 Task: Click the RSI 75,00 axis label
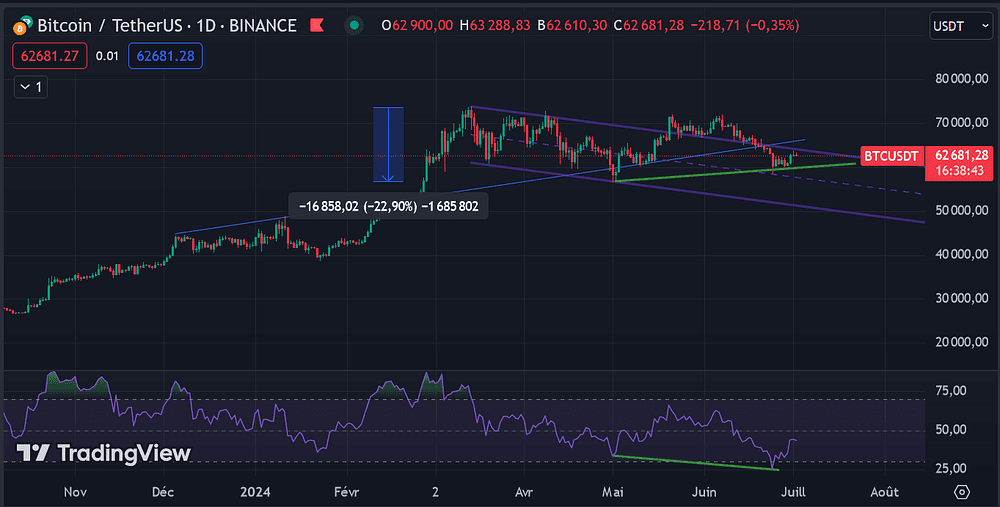[950, 391]
